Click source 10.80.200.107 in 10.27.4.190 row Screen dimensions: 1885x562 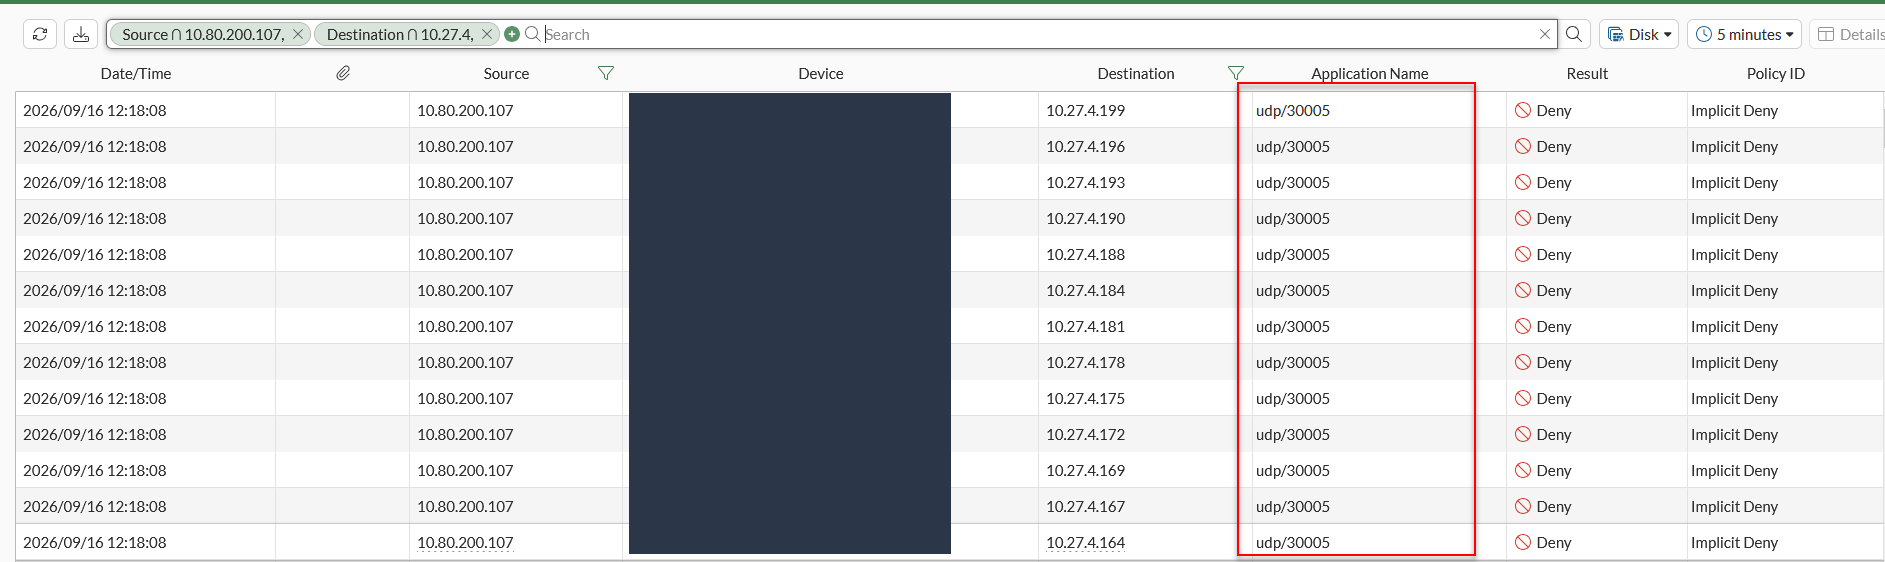[465, 218]
